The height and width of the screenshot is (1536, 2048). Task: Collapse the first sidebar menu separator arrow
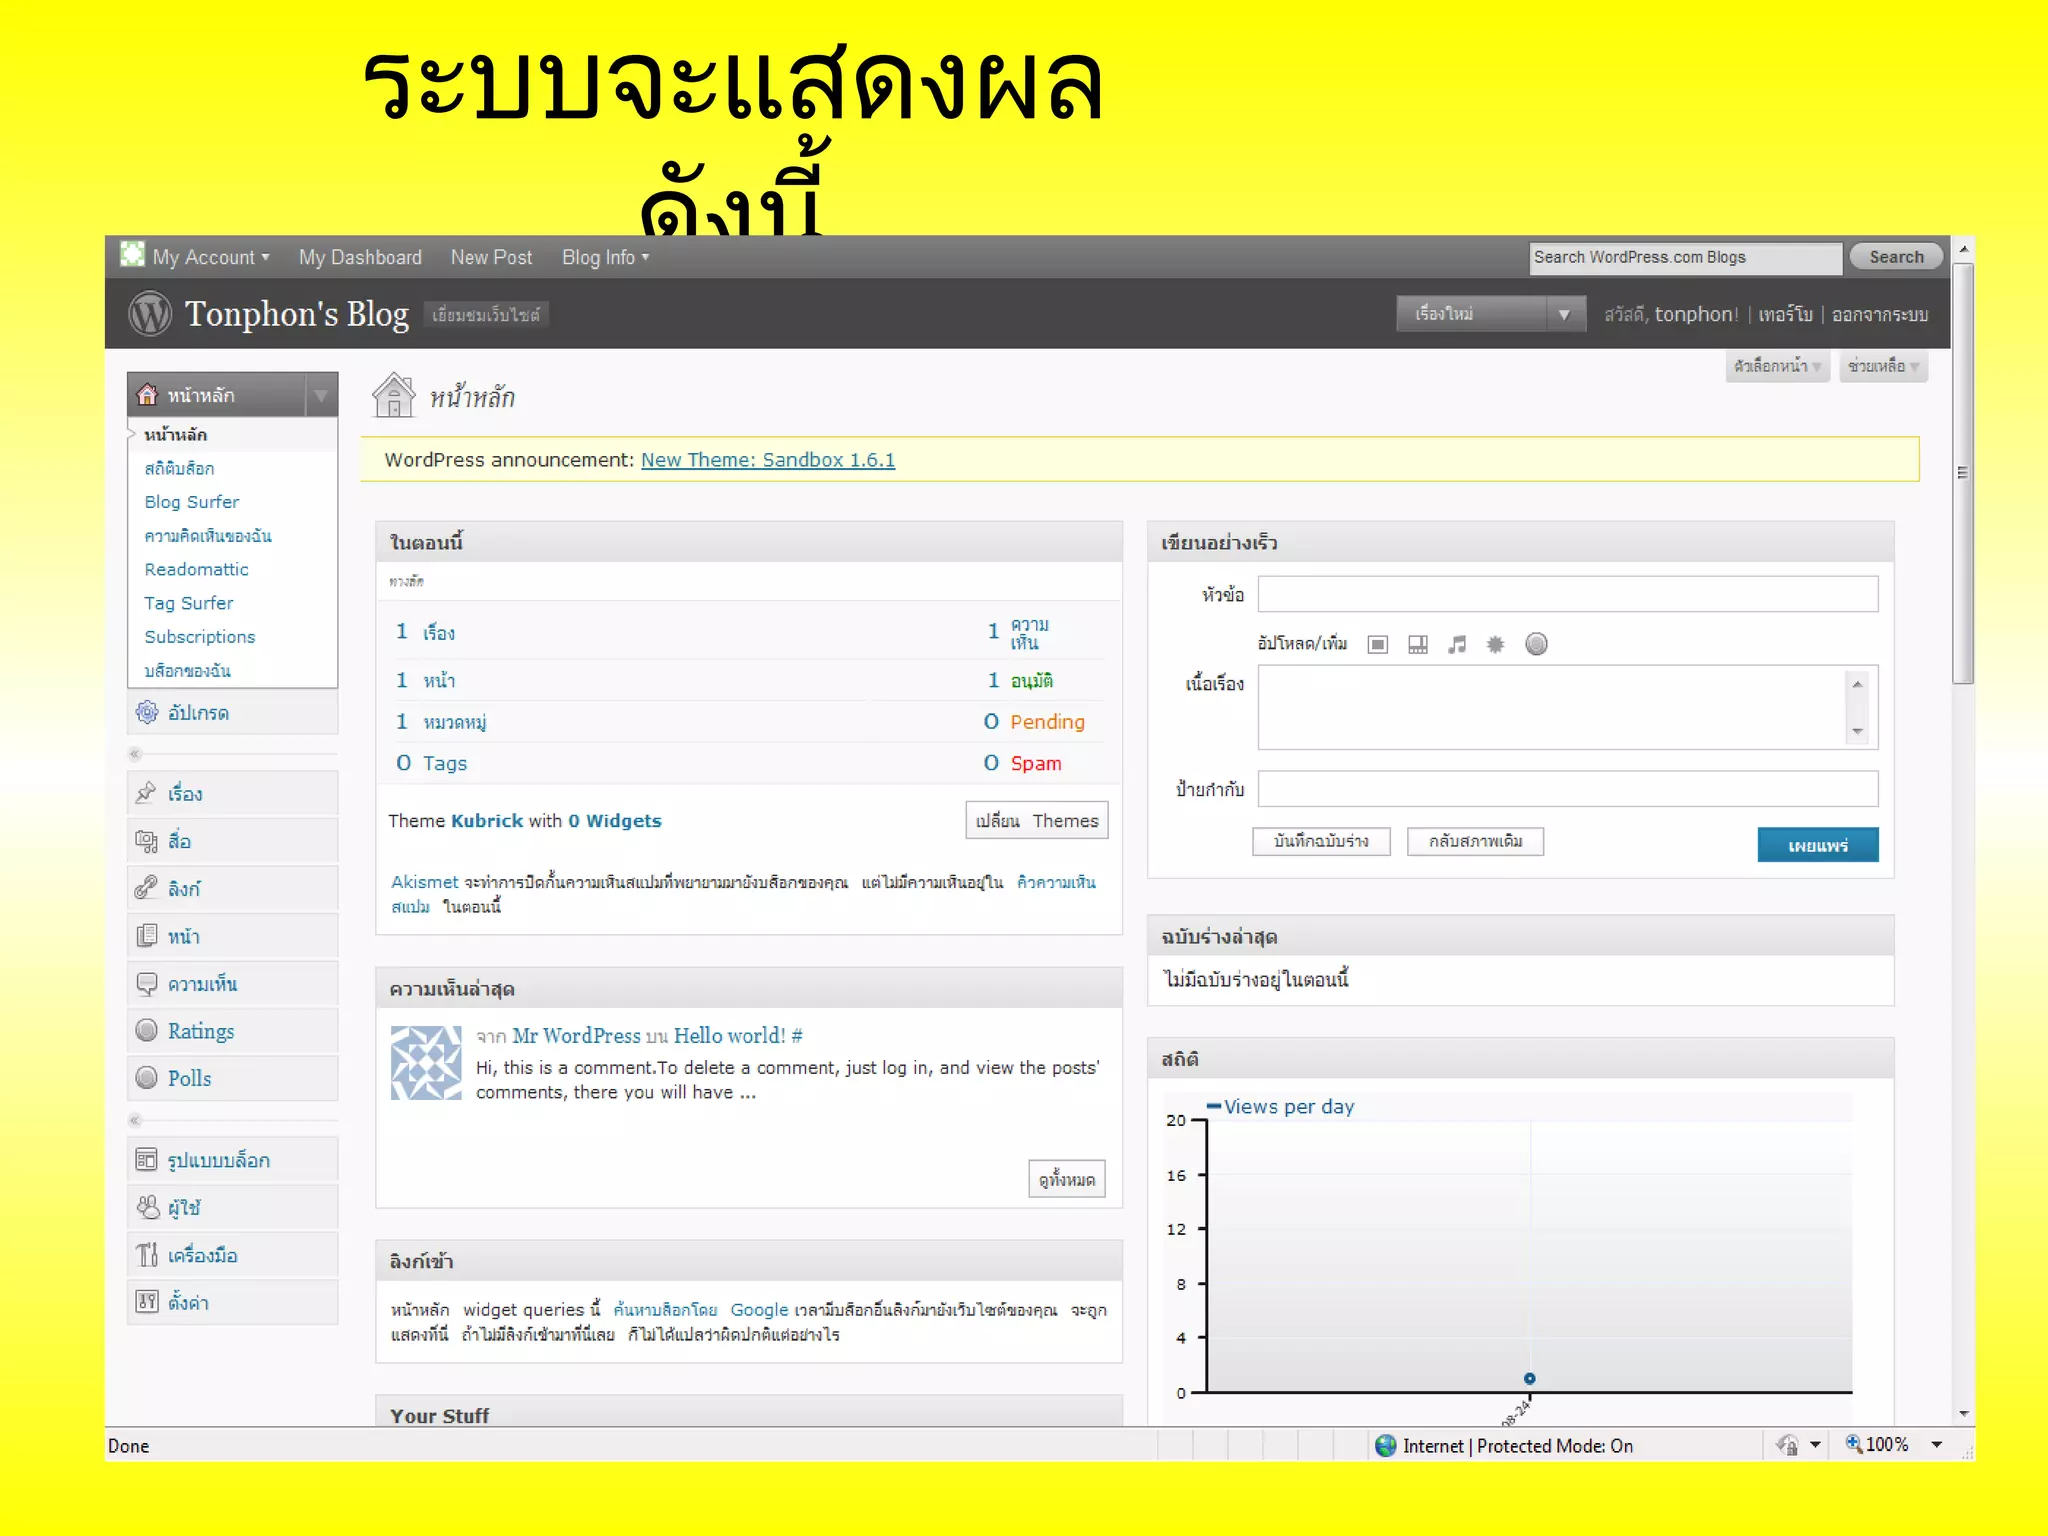(x=135, y=754)
